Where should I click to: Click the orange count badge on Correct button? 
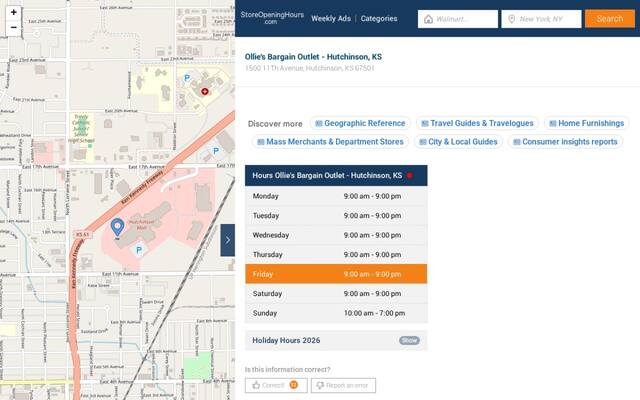[x=293, y=384]
